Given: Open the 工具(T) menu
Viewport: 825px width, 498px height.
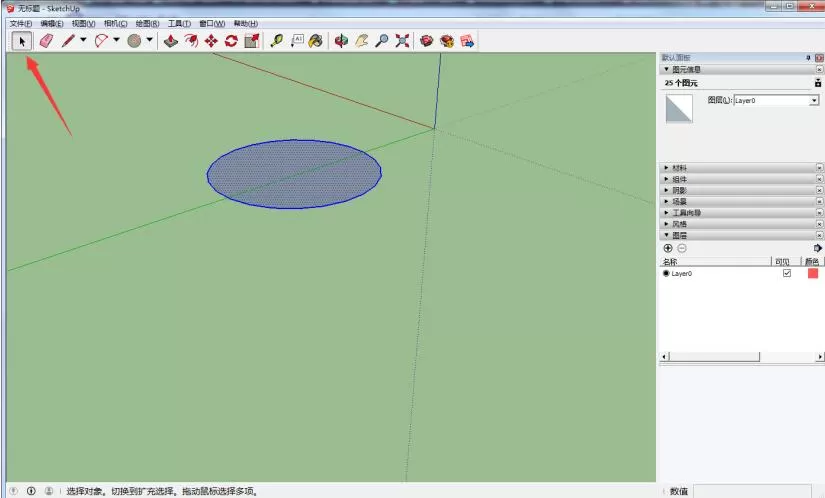Looking at the screenshot, I should click(x=179, y=24).
